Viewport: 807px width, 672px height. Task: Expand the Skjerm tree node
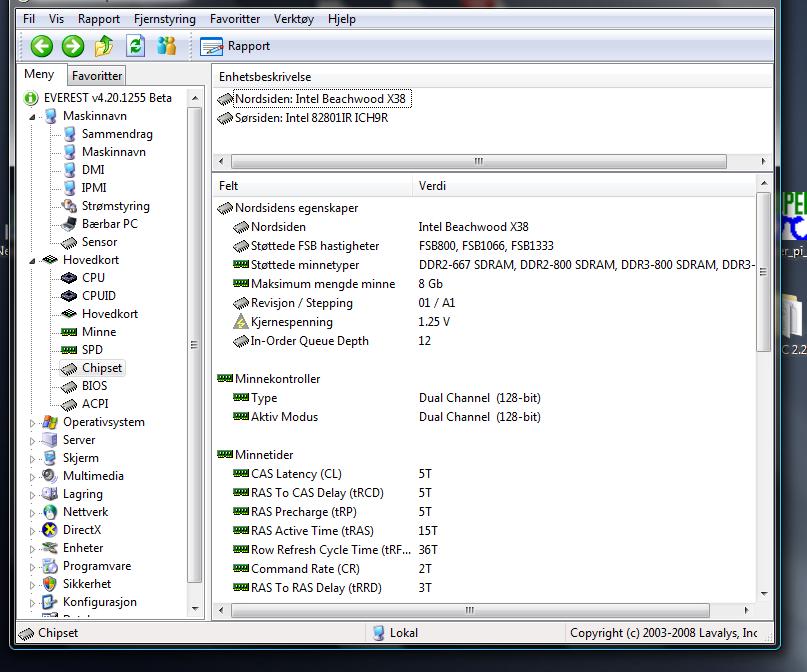pos(32,459)
